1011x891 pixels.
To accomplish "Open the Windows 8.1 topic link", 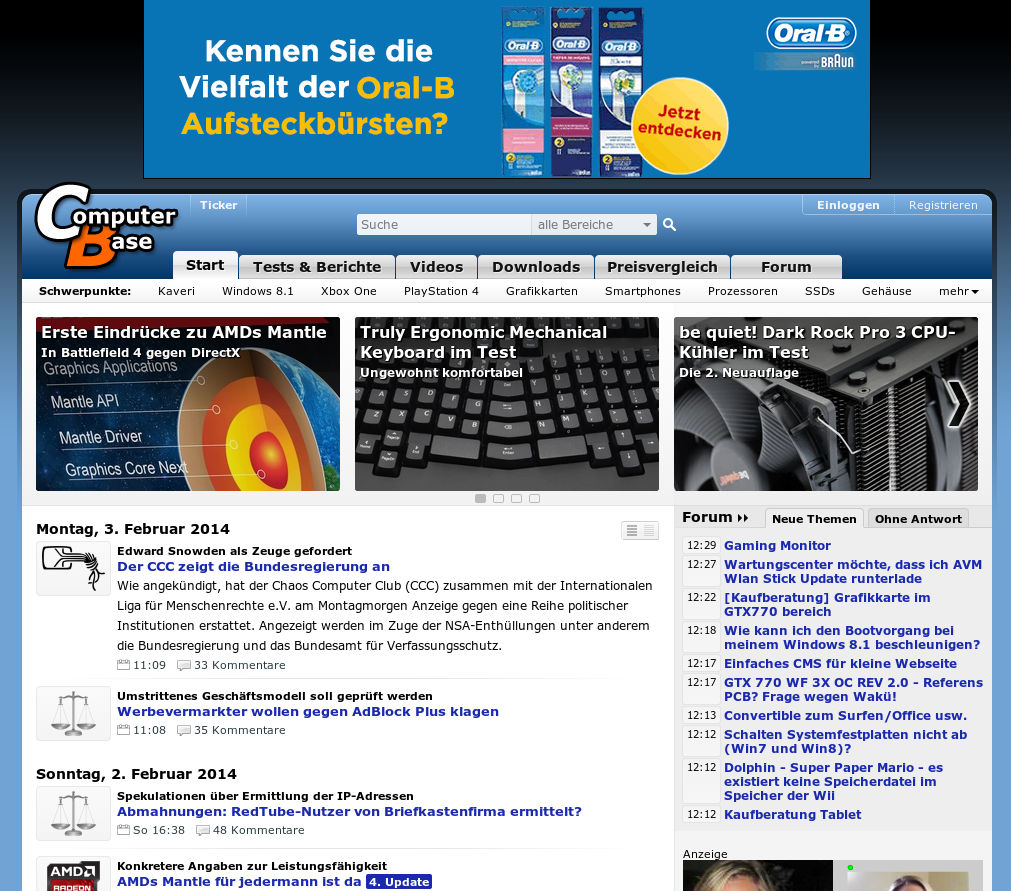I will tap(258, 291).
